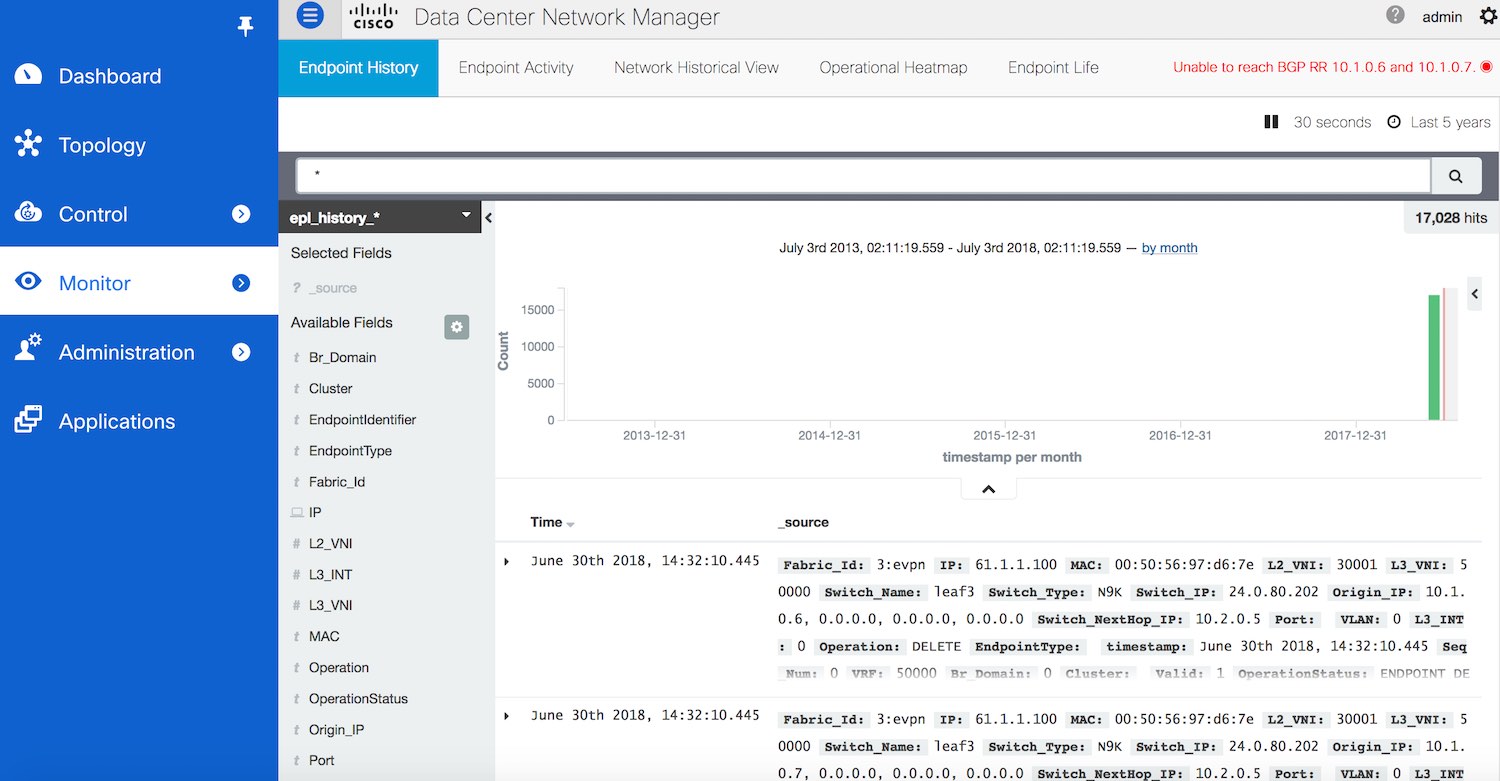Click the Selected Fields heading

[x=341, y=253]
